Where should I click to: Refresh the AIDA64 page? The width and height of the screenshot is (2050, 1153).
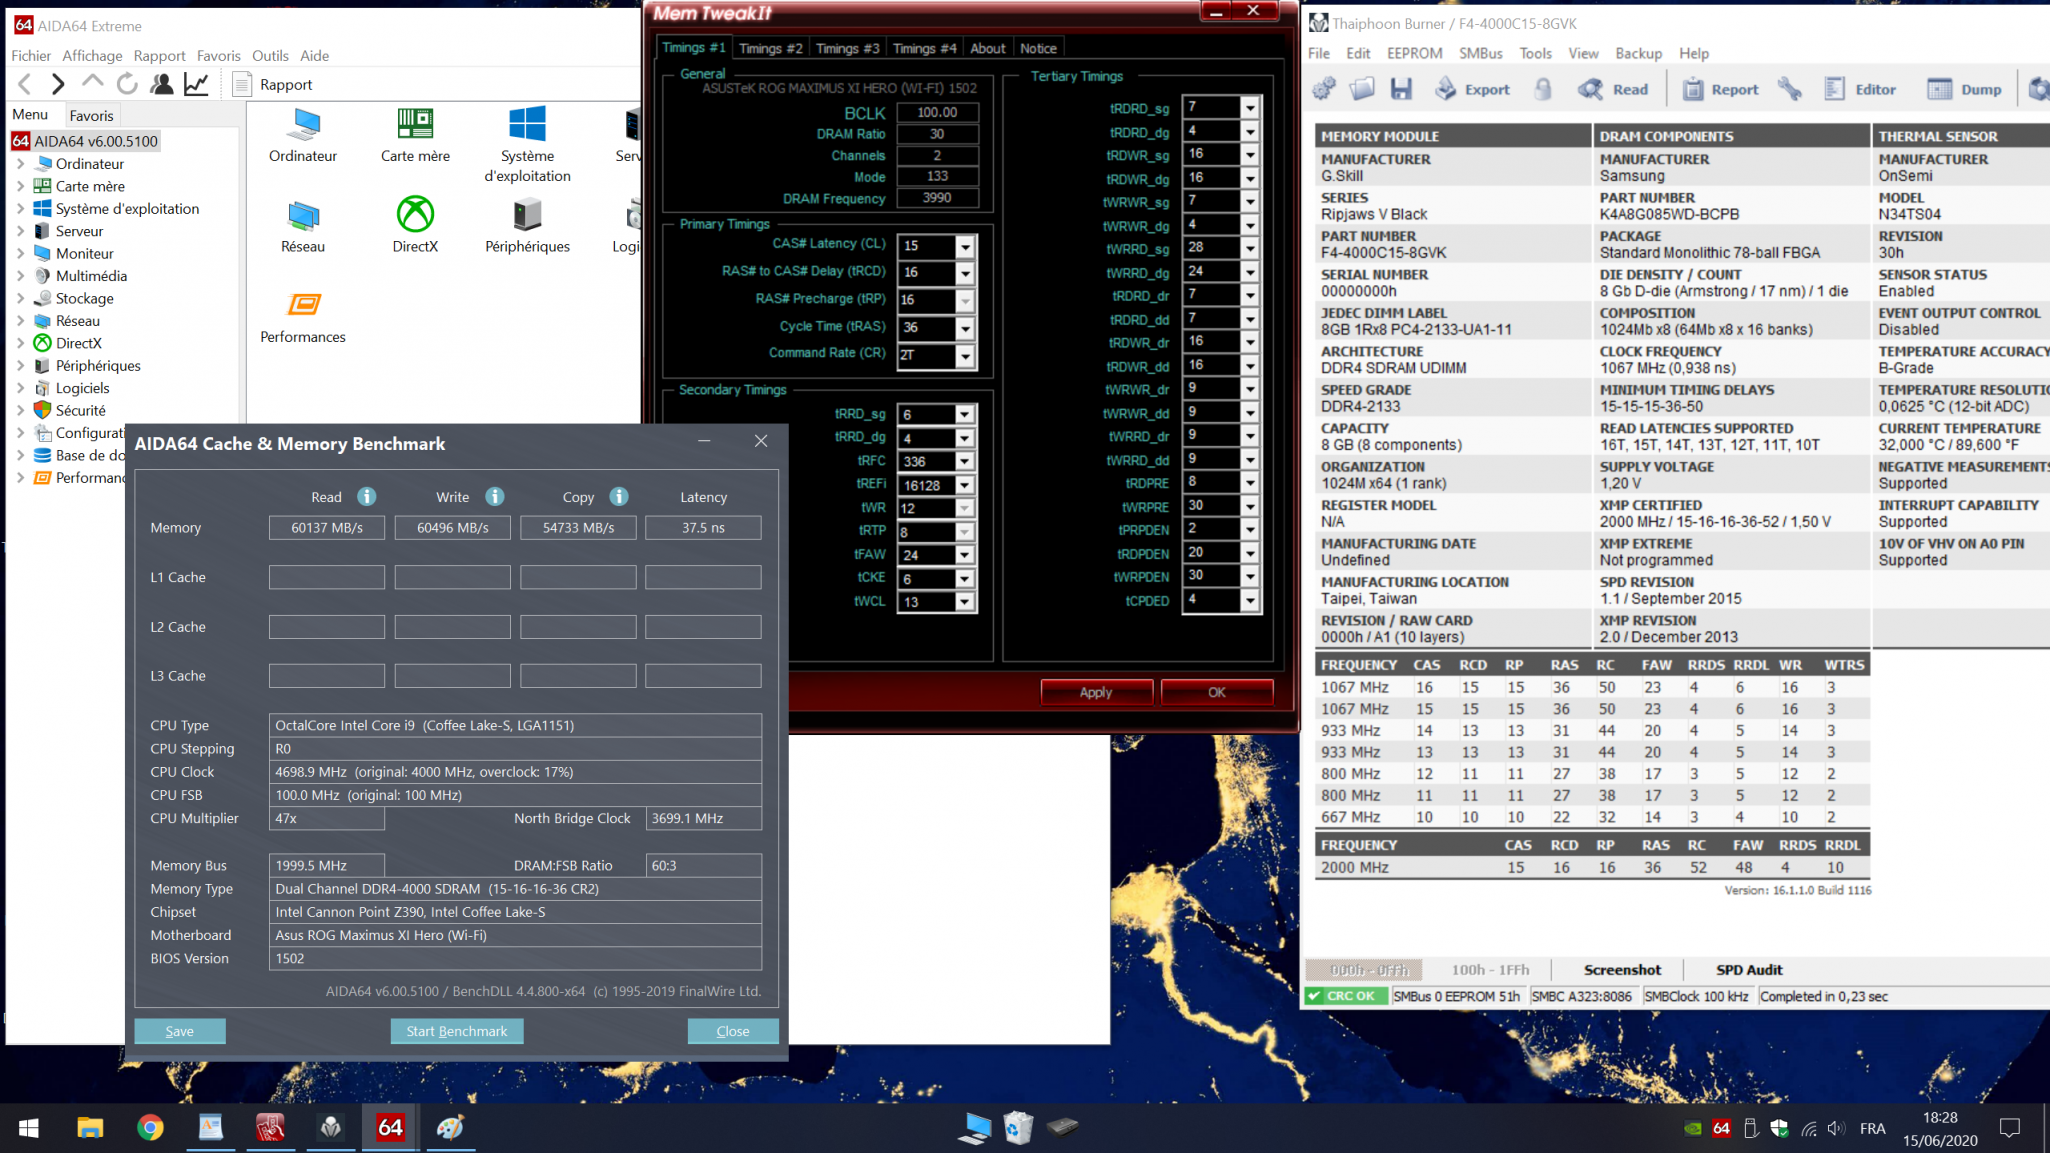(126, 84)
